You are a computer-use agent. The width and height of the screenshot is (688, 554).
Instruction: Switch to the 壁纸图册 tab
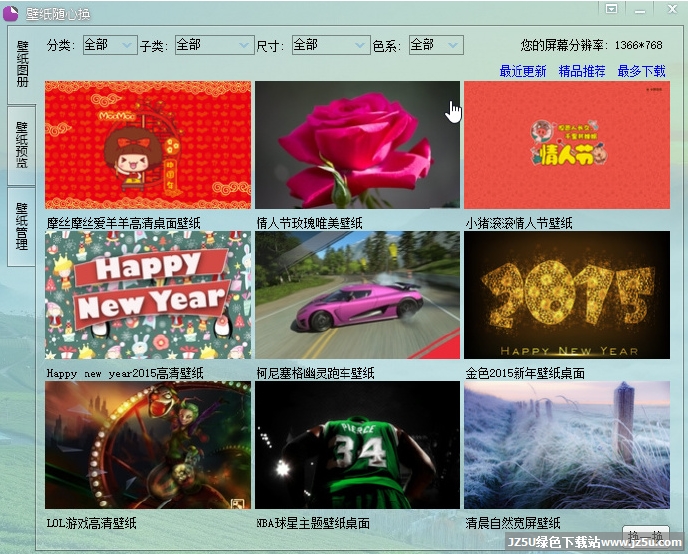(x=22, y=64)
